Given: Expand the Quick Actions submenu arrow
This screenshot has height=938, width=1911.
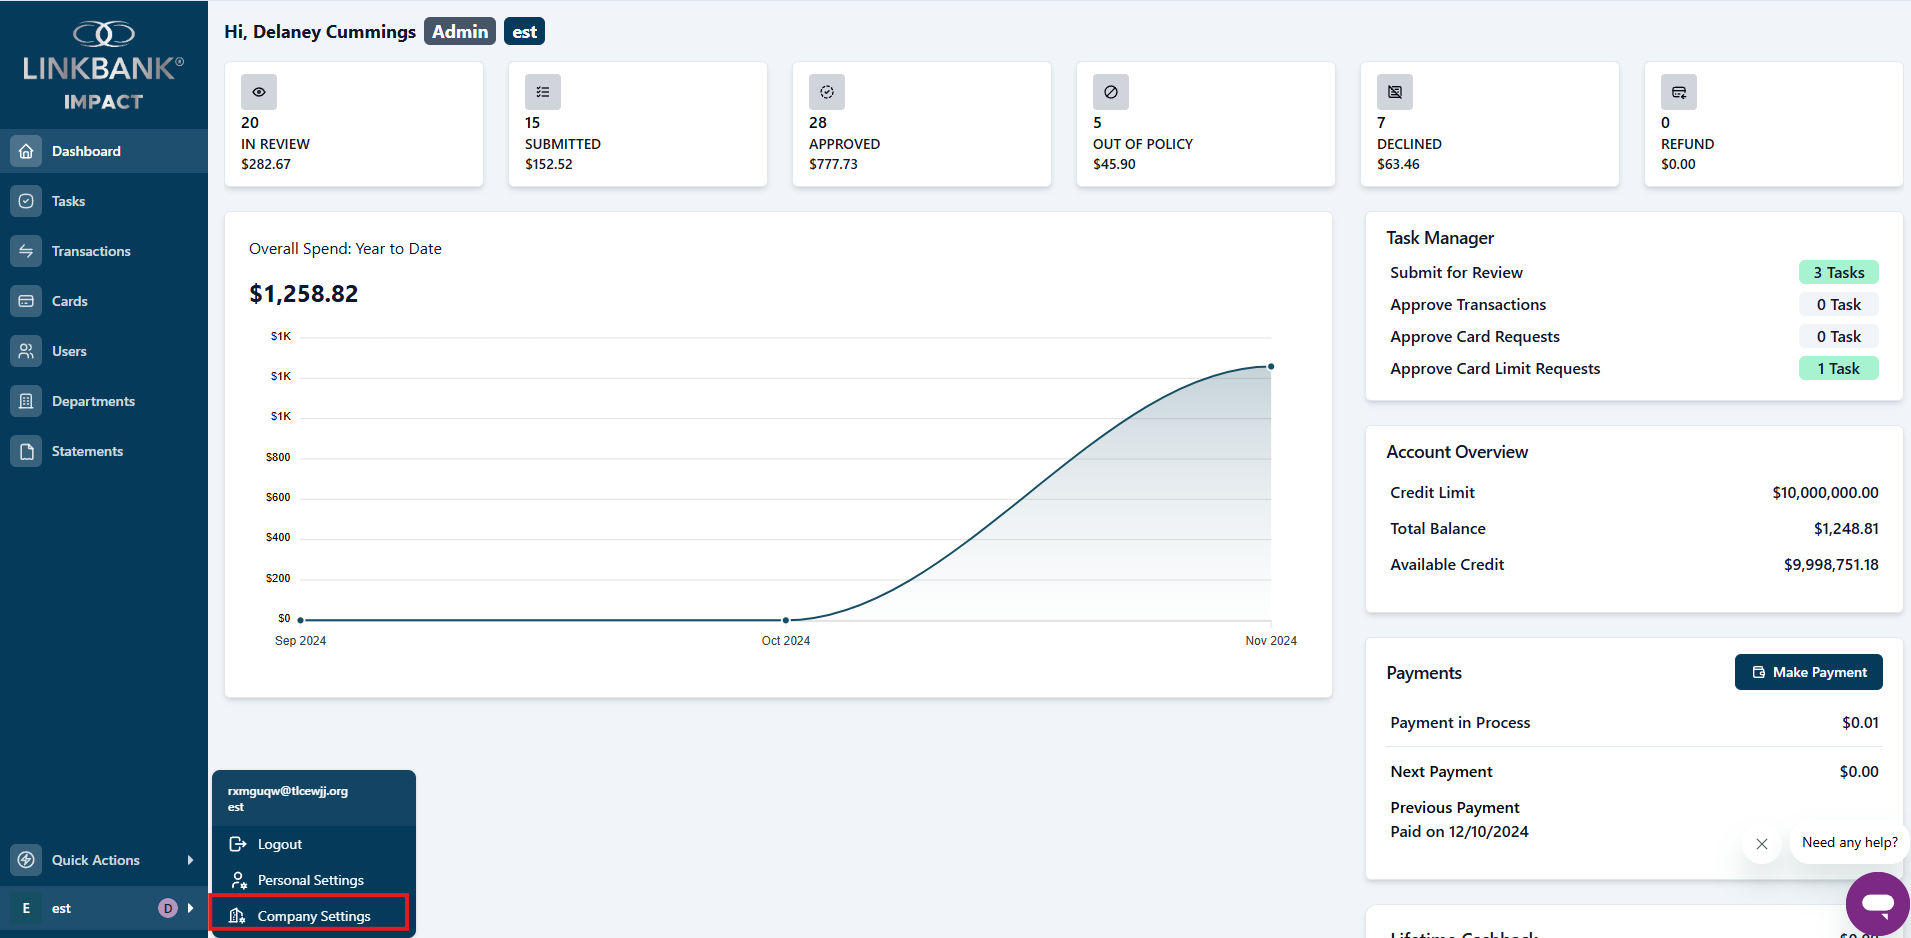Looking at the screenshot, I should point(190,860).
